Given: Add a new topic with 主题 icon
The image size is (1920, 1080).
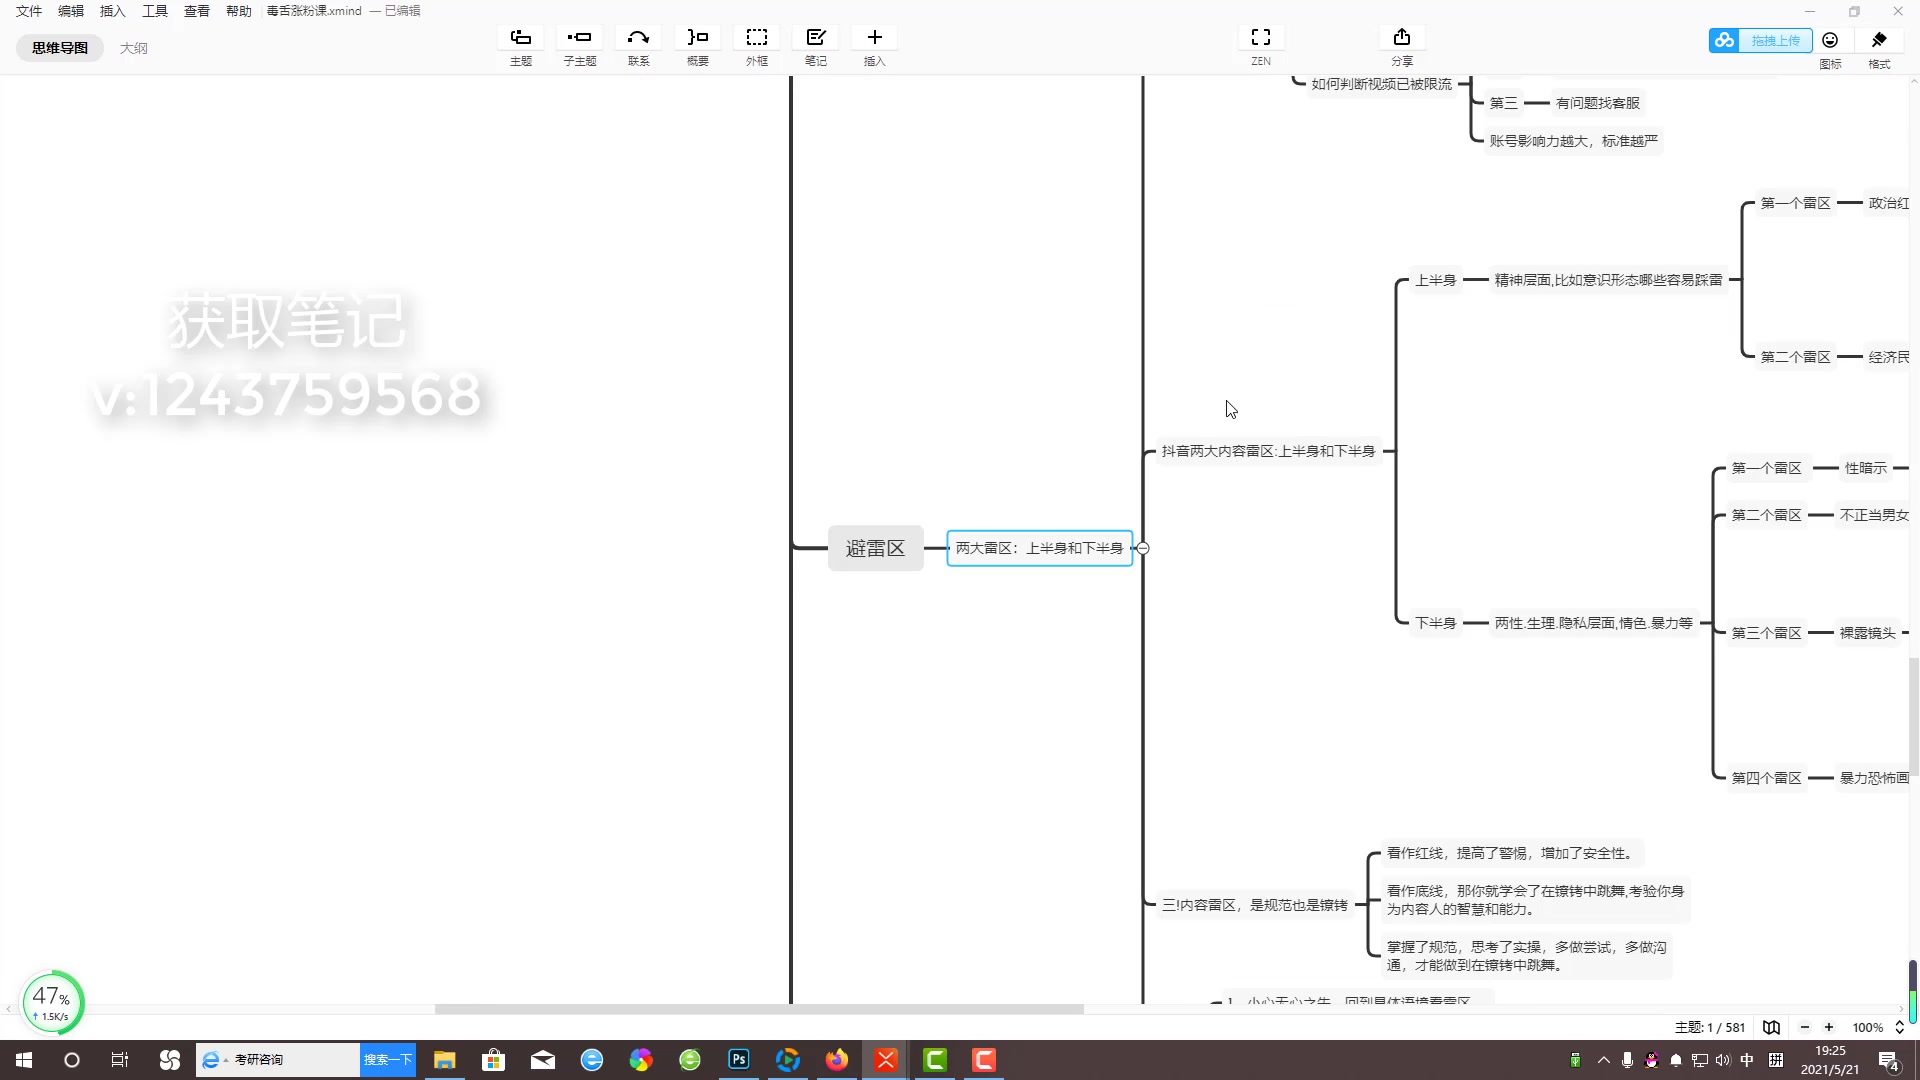Looking at the screenshot, I should click(521, 38).
